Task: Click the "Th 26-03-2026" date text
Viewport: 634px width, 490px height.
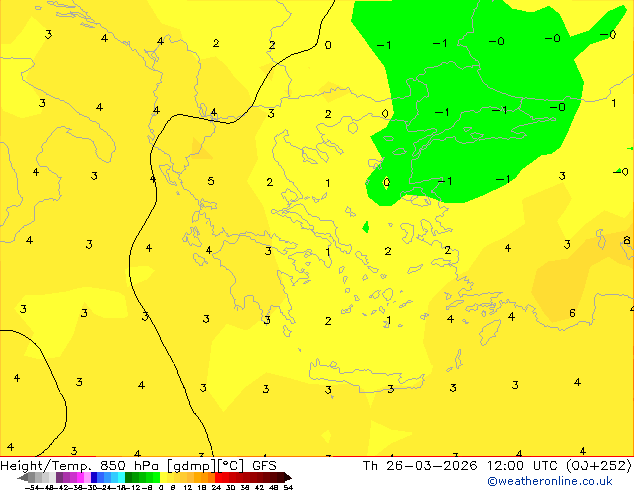Action: point(420,466)
